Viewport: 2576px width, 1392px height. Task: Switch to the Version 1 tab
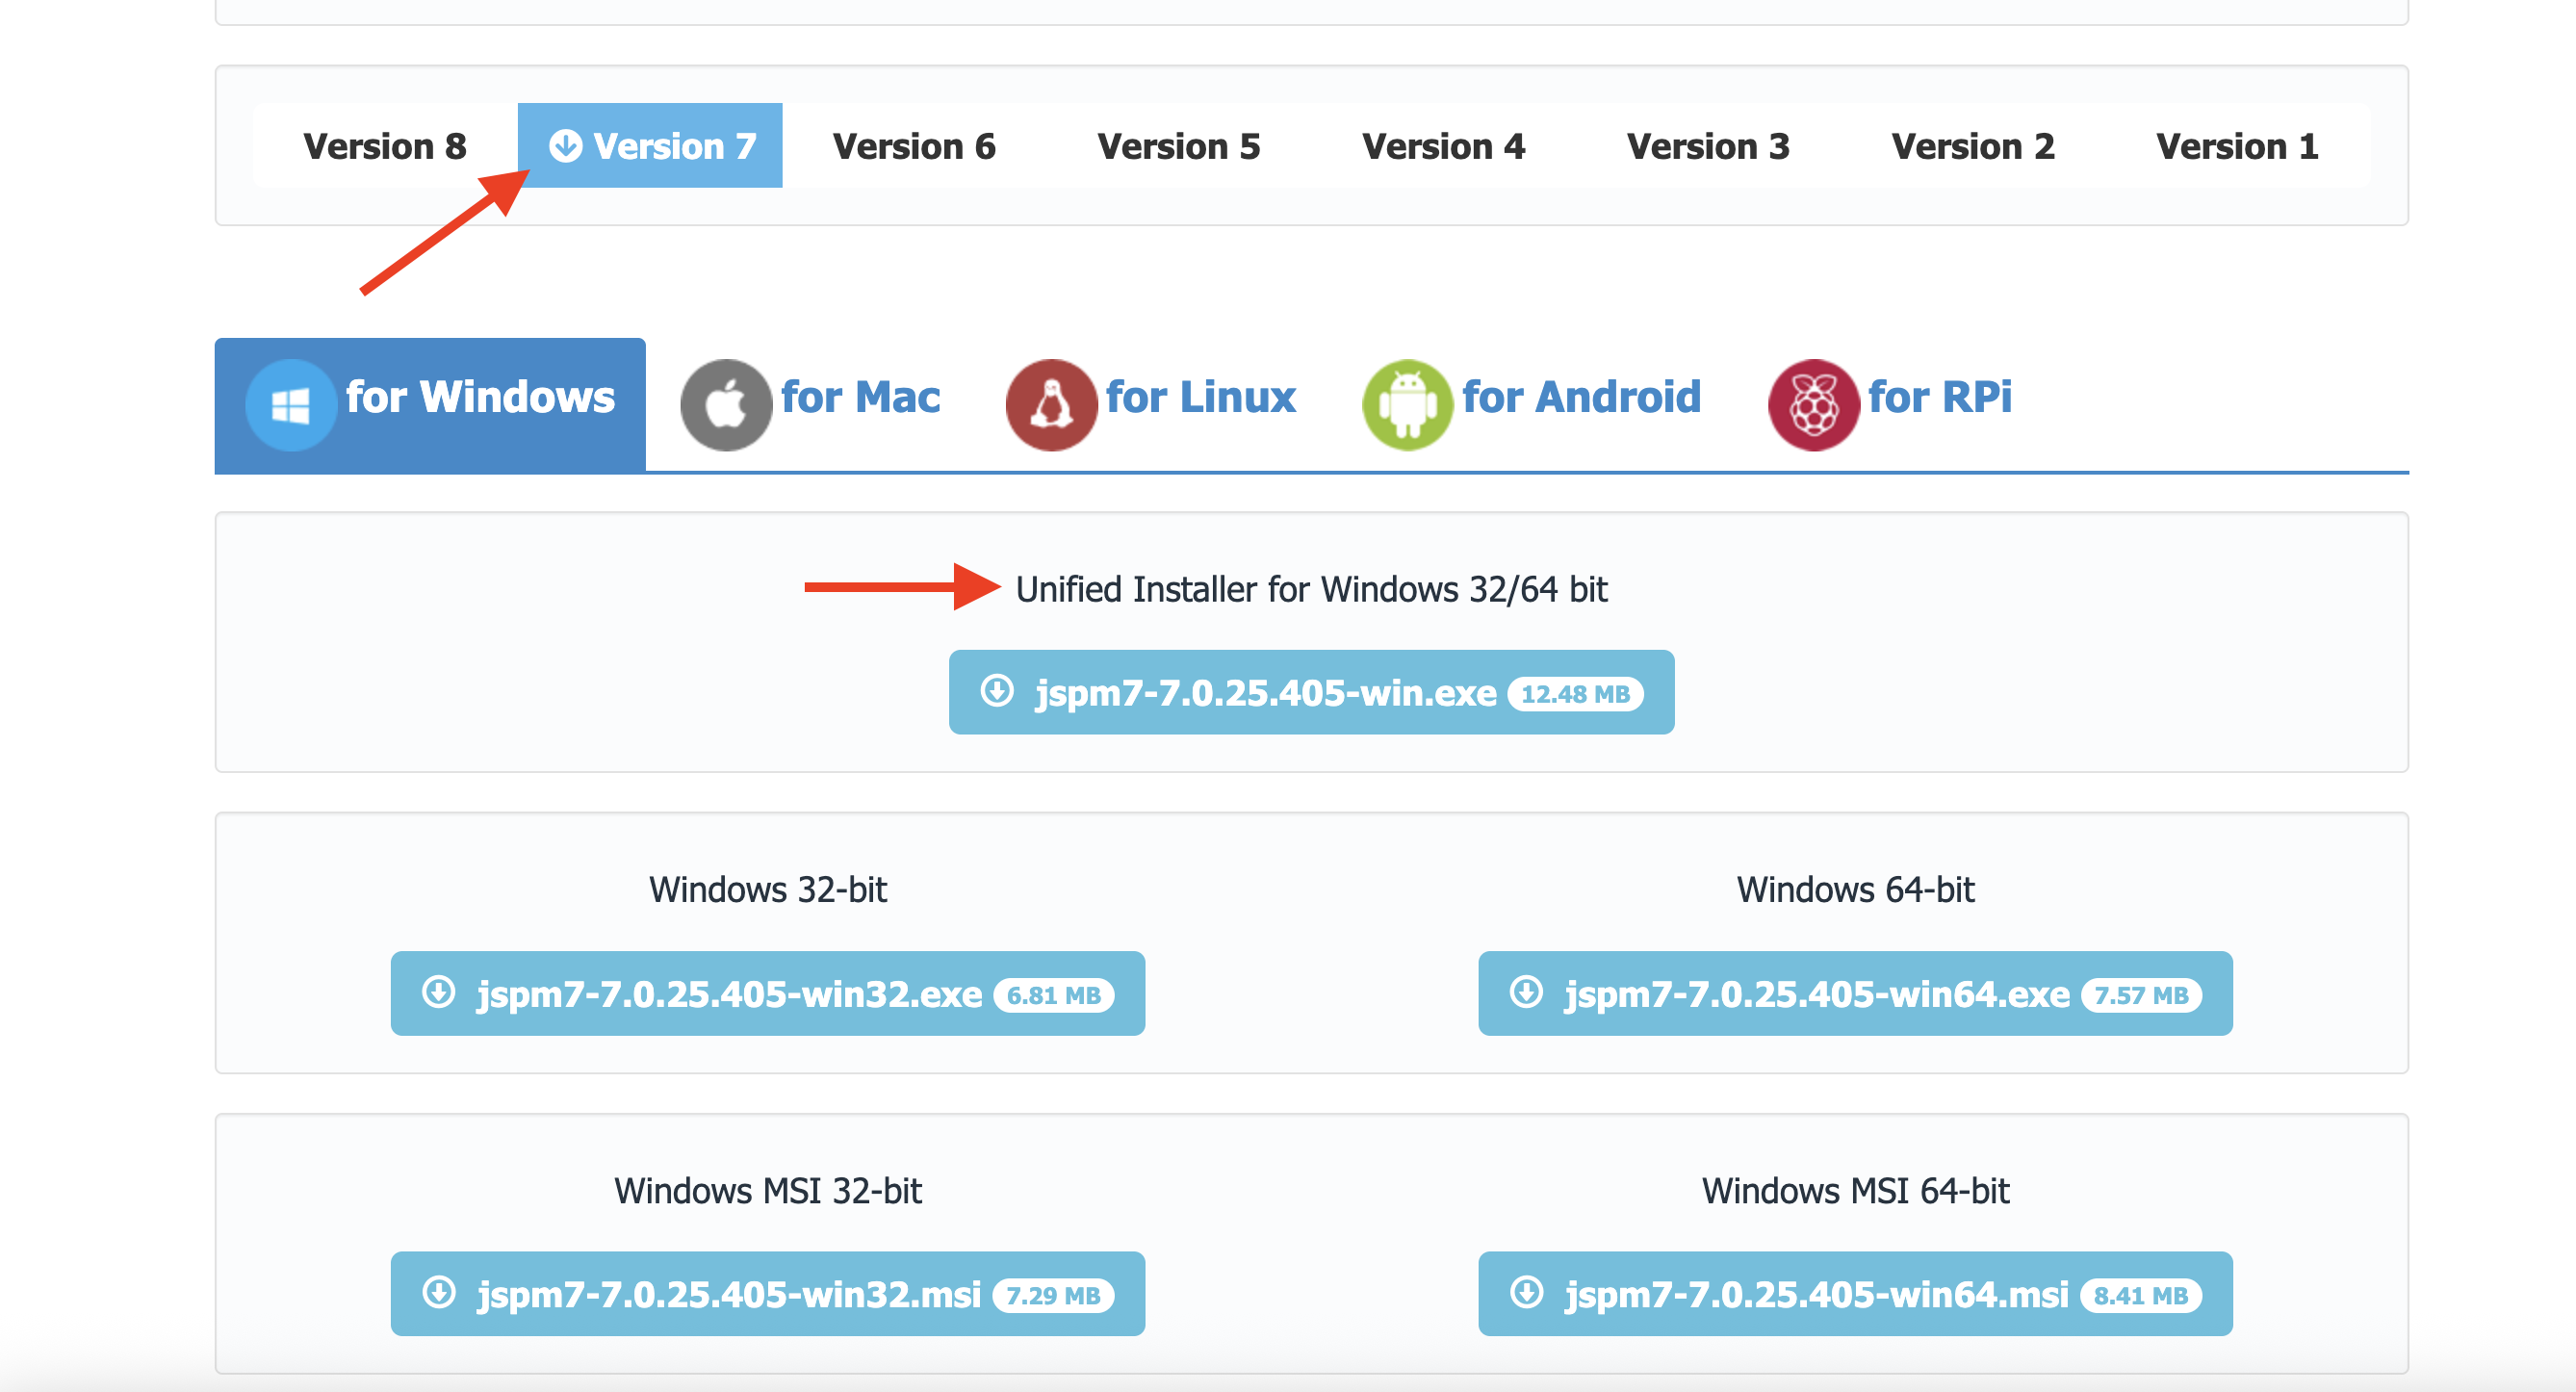coord(2237,146)
